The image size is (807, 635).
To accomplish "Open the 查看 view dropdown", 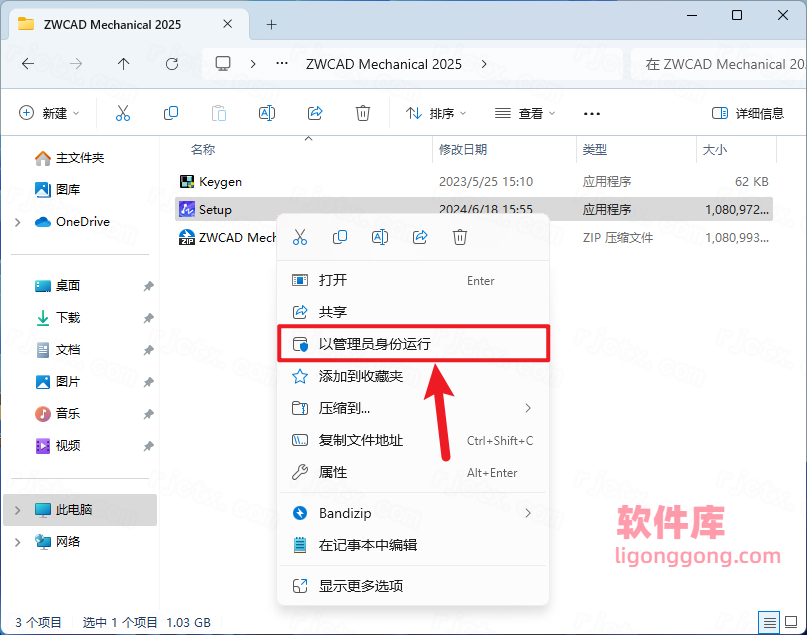I will [x=525, y=113].
